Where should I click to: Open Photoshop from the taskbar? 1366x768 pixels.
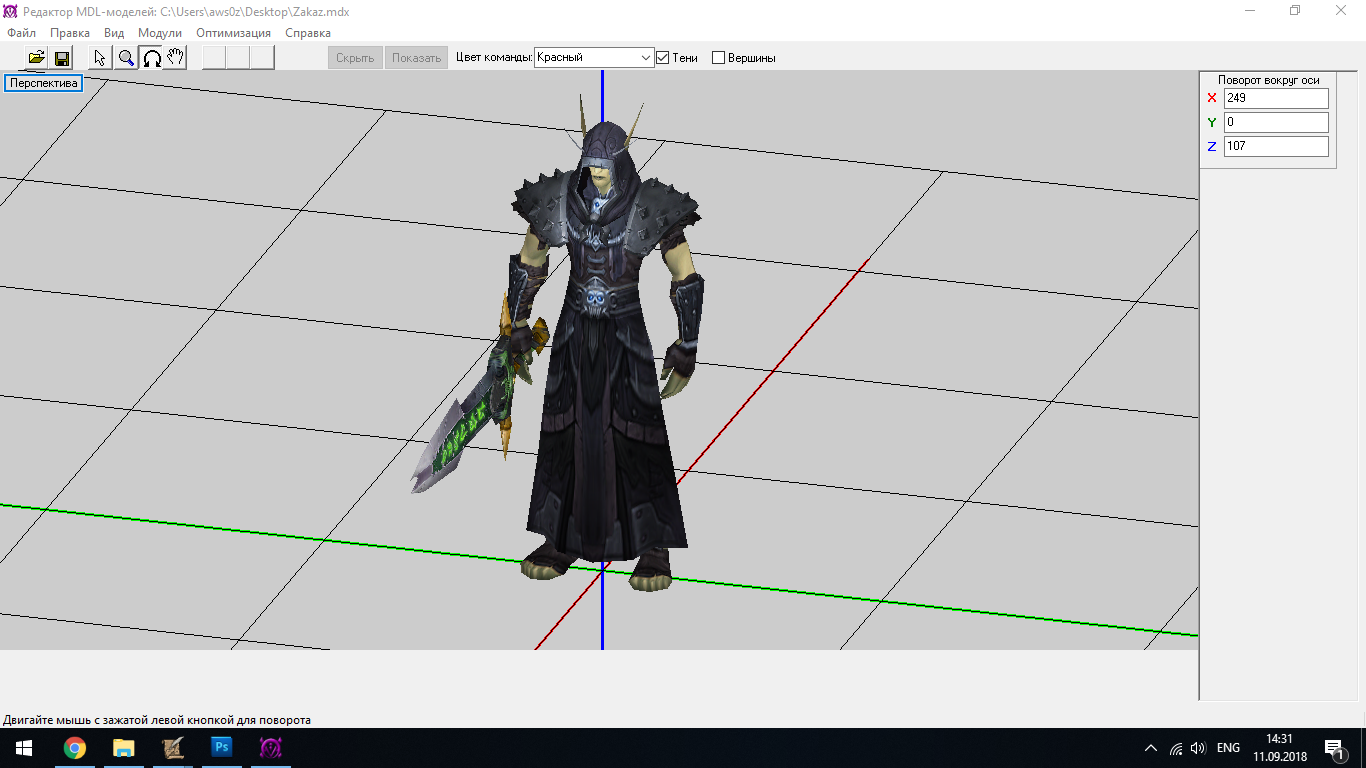222,747
